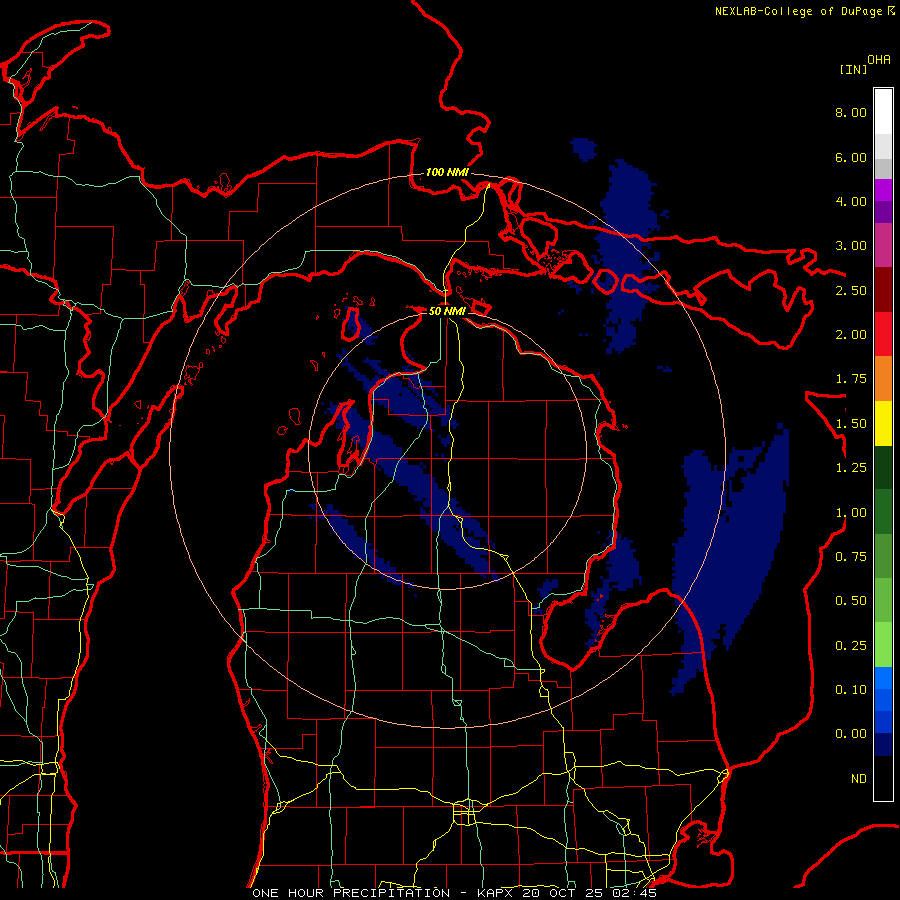Select the 0.50 legend value

851,601
